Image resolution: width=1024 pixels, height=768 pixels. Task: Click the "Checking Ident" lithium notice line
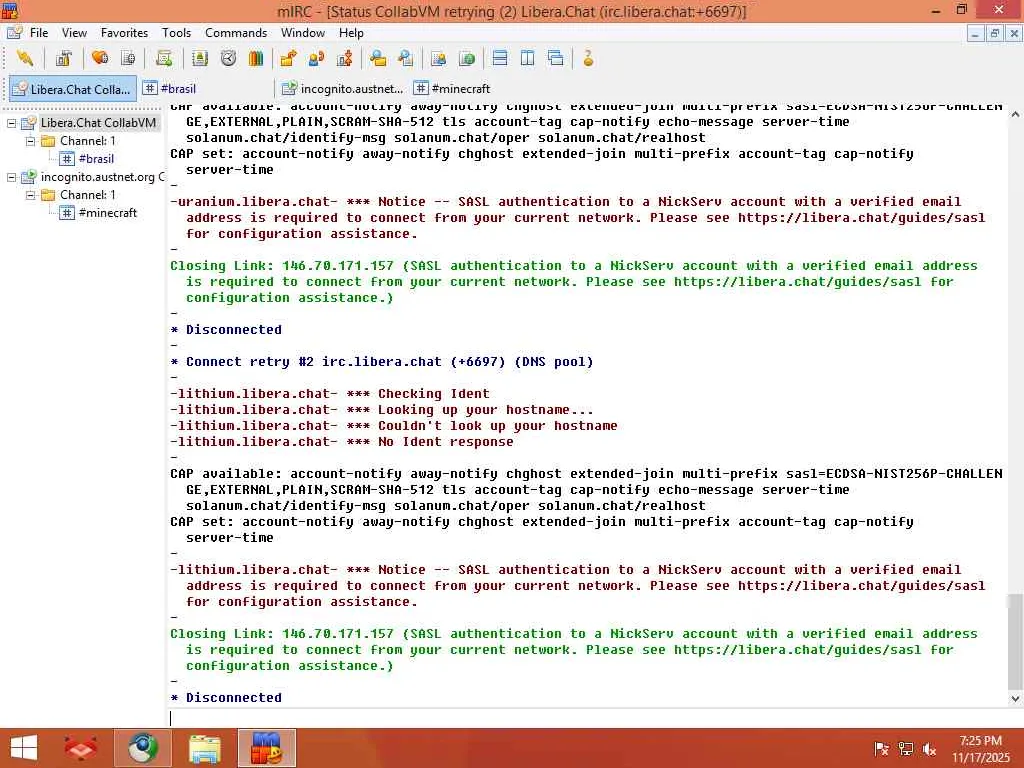(330, 394)
